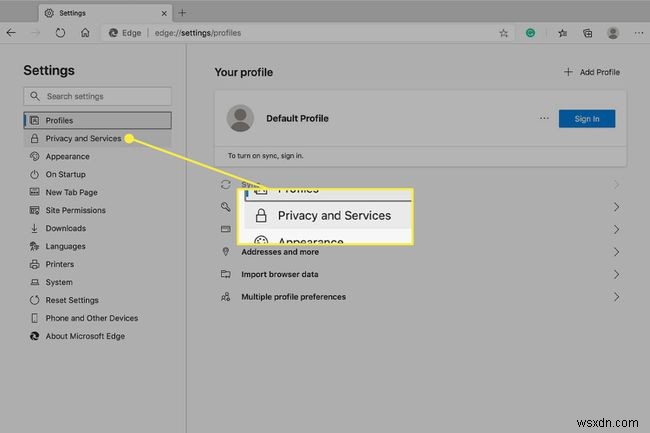Open About Microsoft Edge page
This screenshot has height=433, width=650.
(97, 336)
